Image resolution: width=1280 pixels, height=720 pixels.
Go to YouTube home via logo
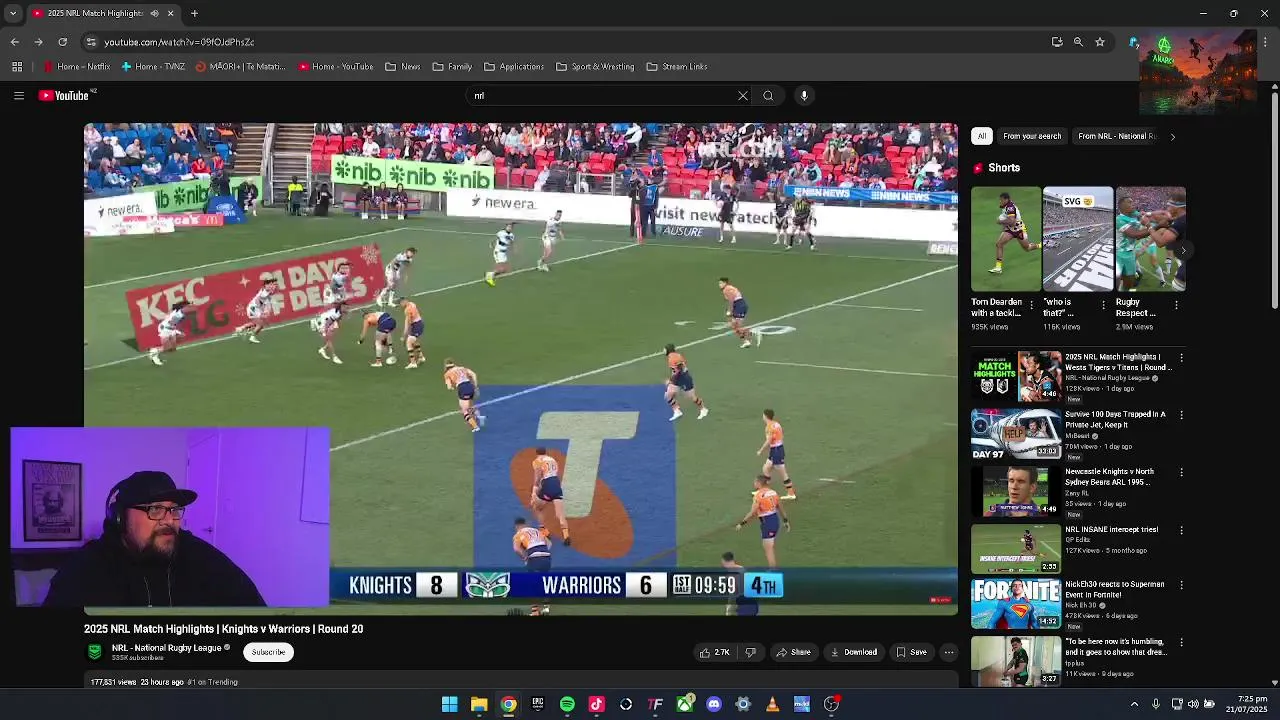[x=64, y=96]
